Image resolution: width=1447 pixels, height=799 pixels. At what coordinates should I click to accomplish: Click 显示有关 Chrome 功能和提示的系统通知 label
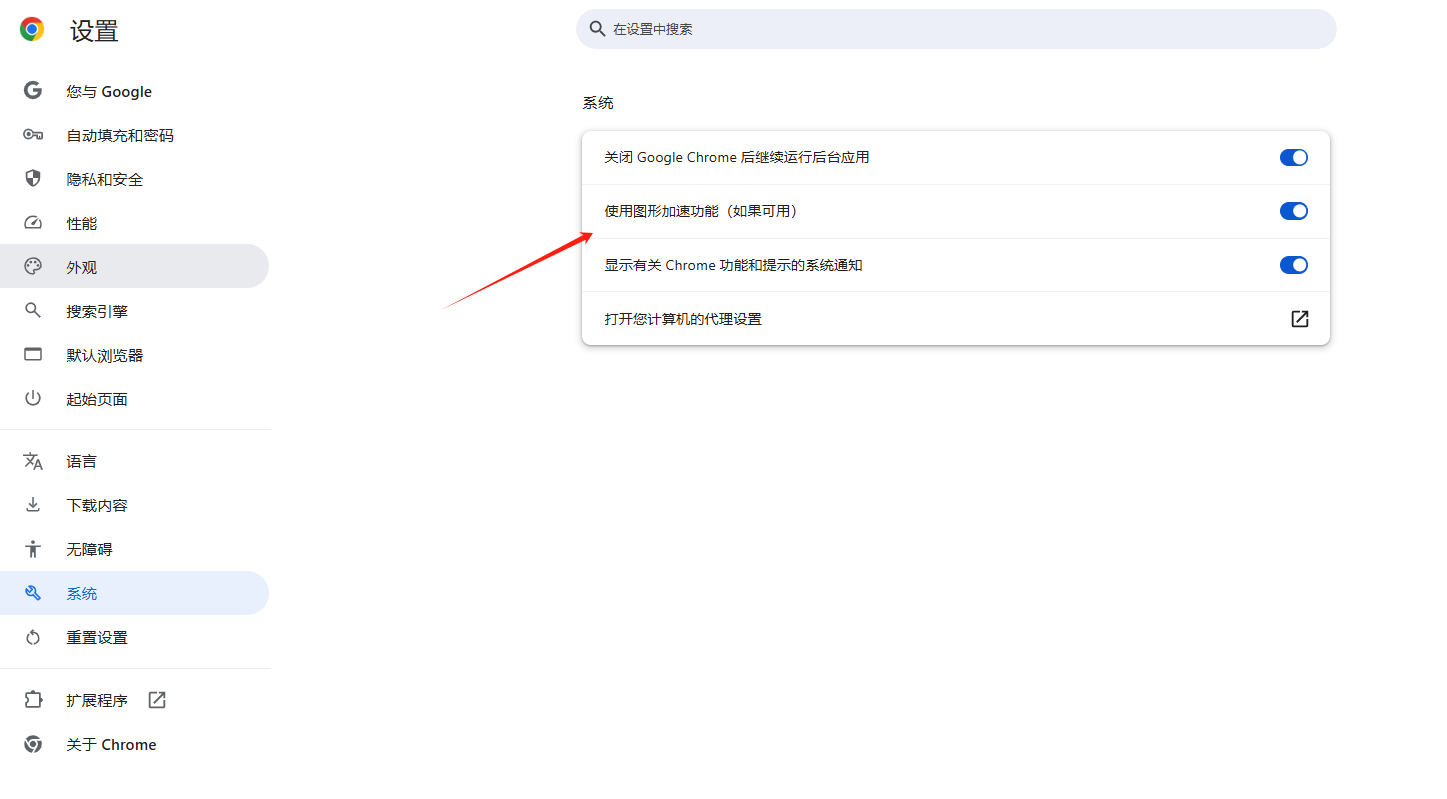[x=733, y=265]
